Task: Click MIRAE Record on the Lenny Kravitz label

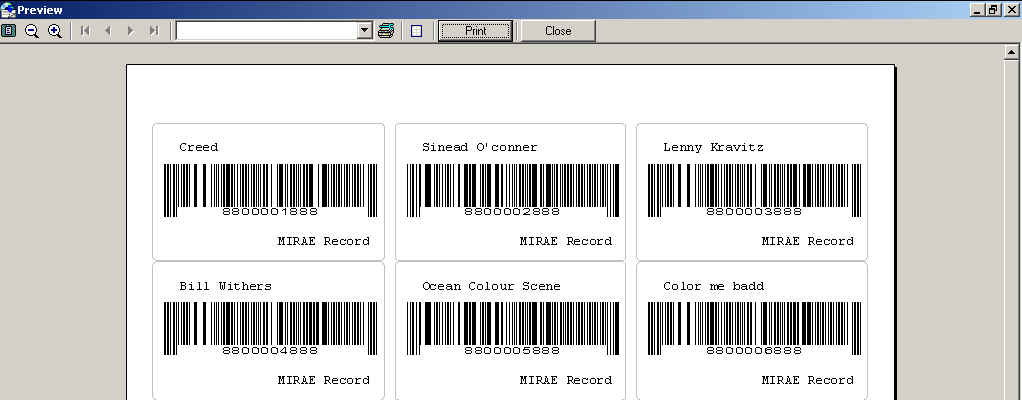Action: [808, 241]
